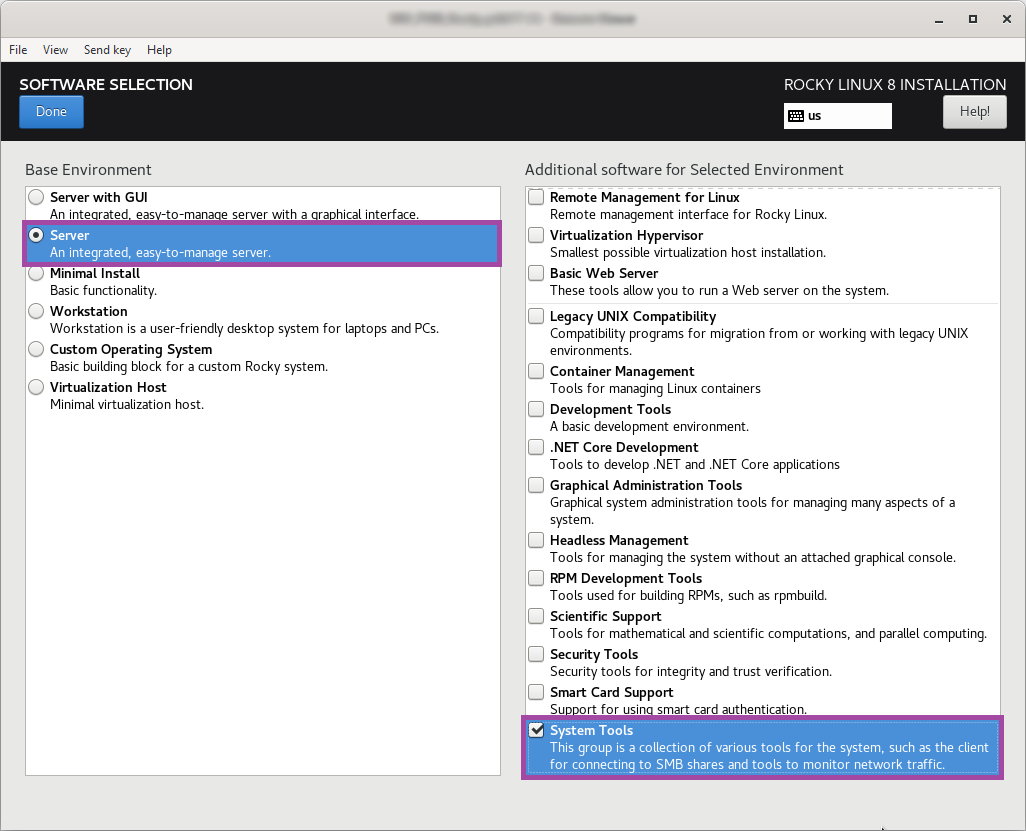Choose the Minimal Install radio button
Image resolution: width=1026 pixels, height=831 pixels.
pos(36,273)
